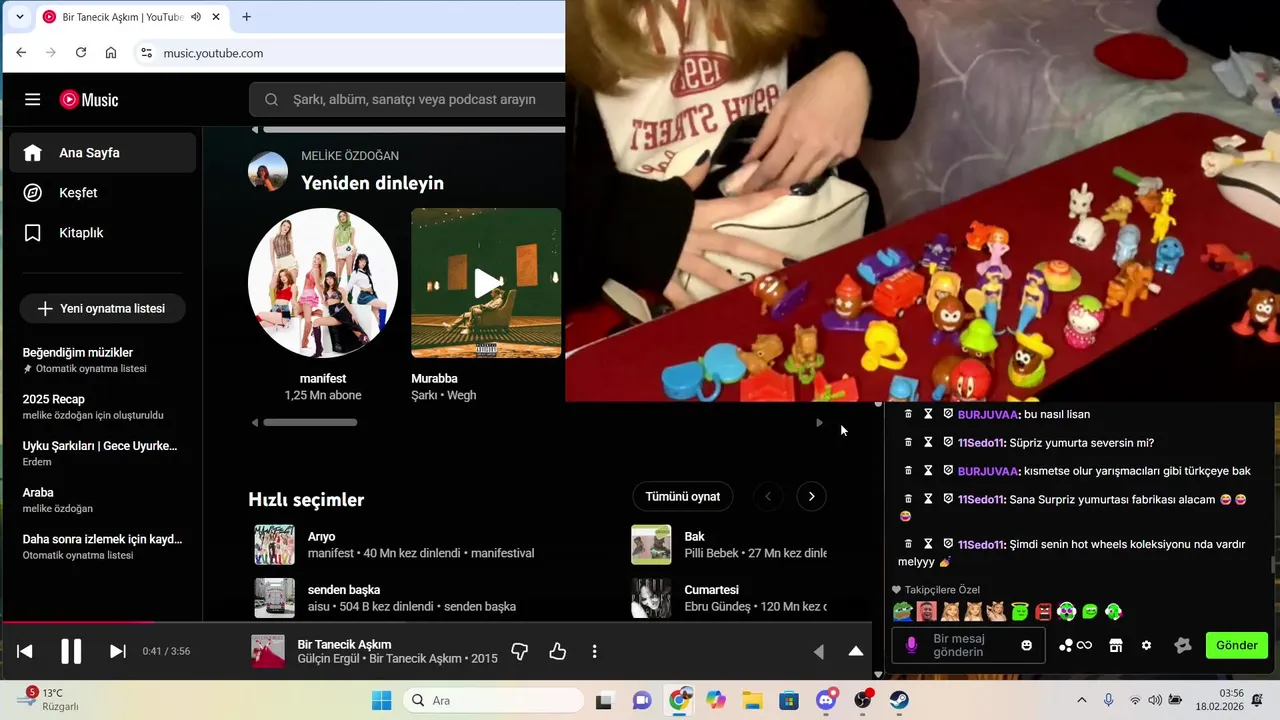Play the Murabba song thumbnail
The height and width of the screenshot is (720, 1280).
(487, 283)
